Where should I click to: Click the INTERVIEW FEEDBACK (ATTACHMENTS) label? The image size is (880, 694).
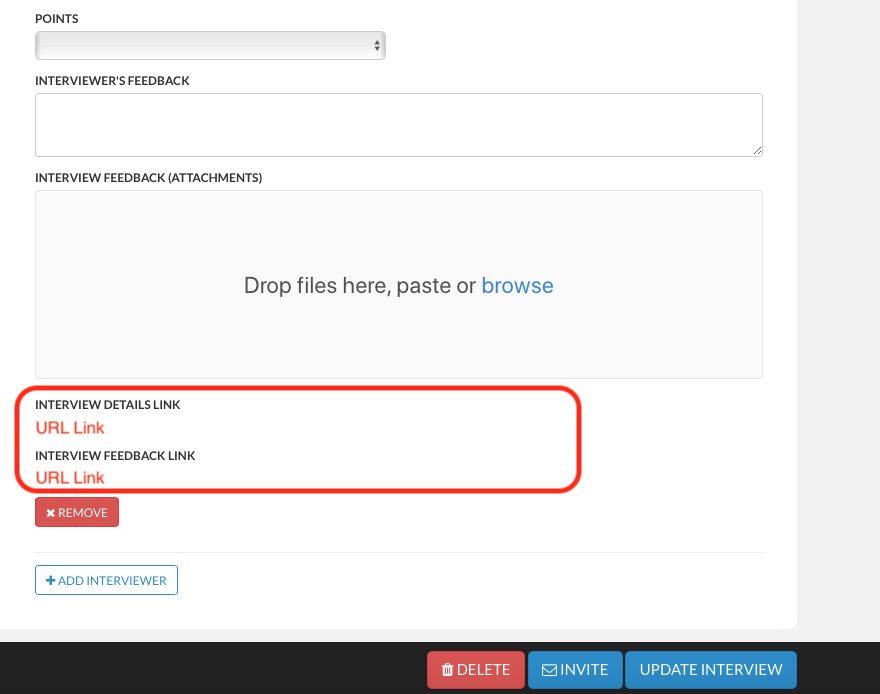tap(148, 178)
